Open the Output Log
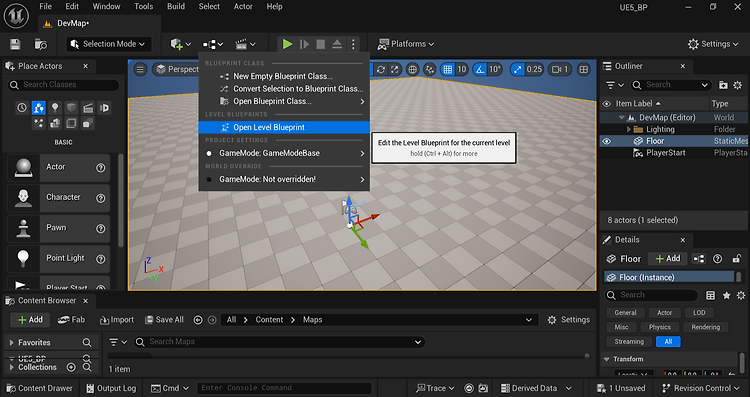This screenshot has height=397, width=750. (x=111, y=388)
